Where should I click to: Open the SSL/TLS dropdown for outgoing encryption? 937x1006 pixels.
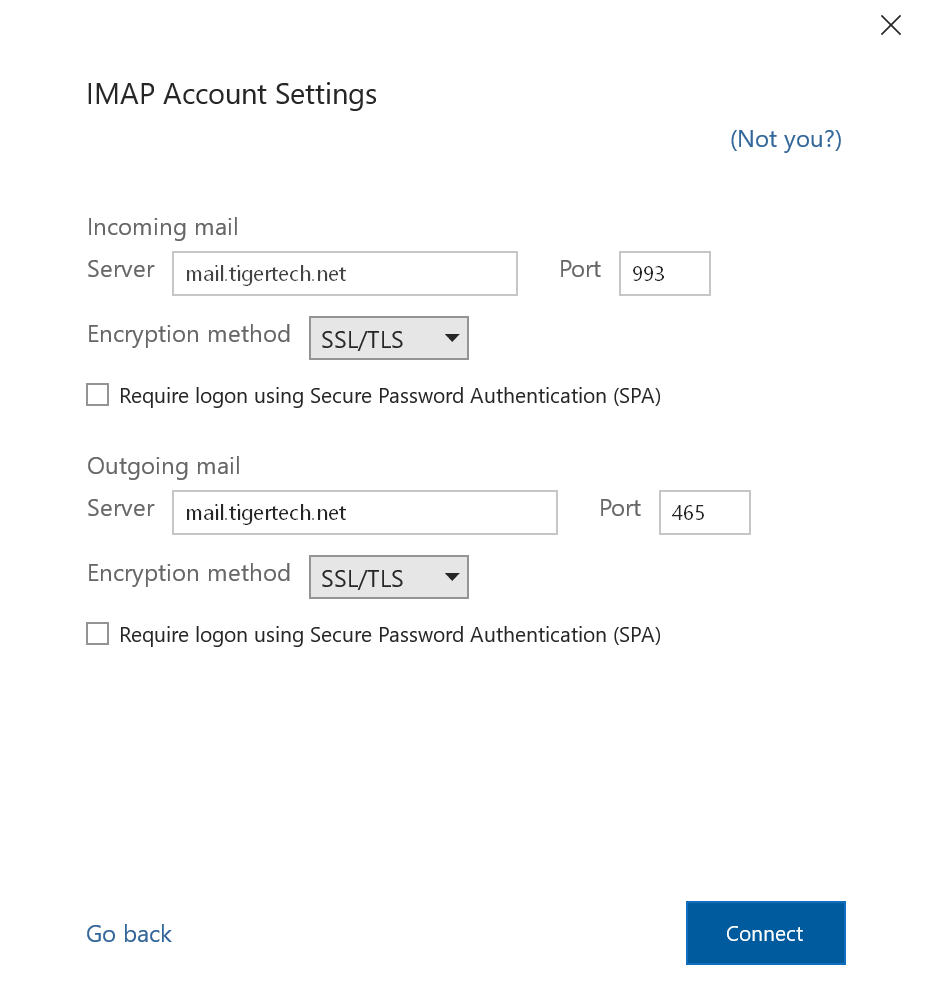pos(388,577)
